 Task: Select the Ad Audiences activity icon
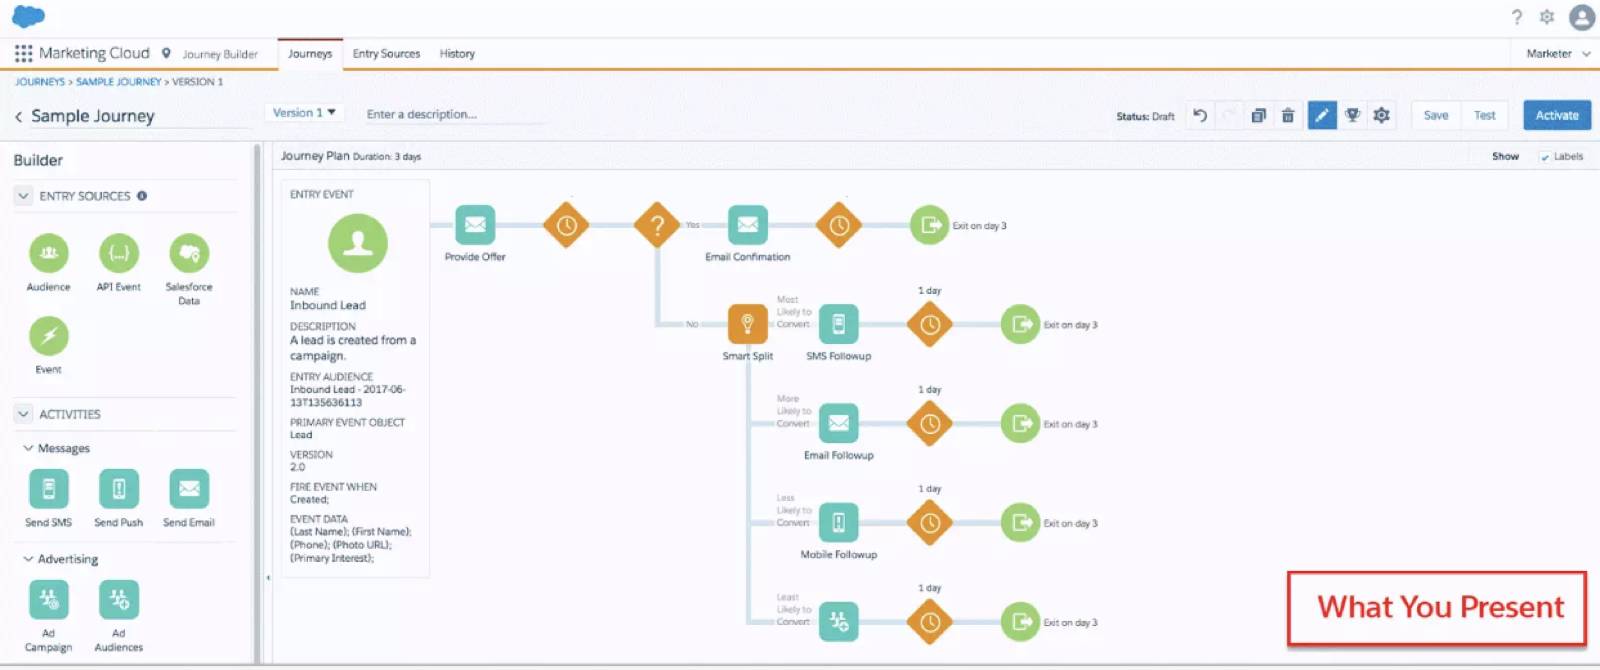[119, 600]
